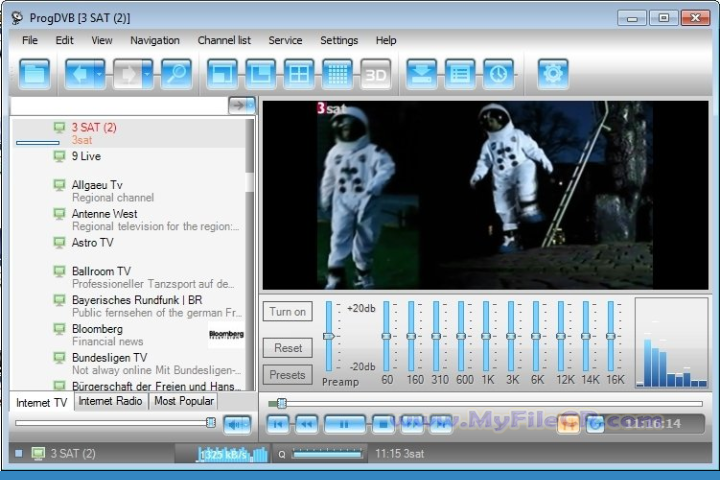Open the Edit menu
The image size is (720, 480).
pos(64,40)
